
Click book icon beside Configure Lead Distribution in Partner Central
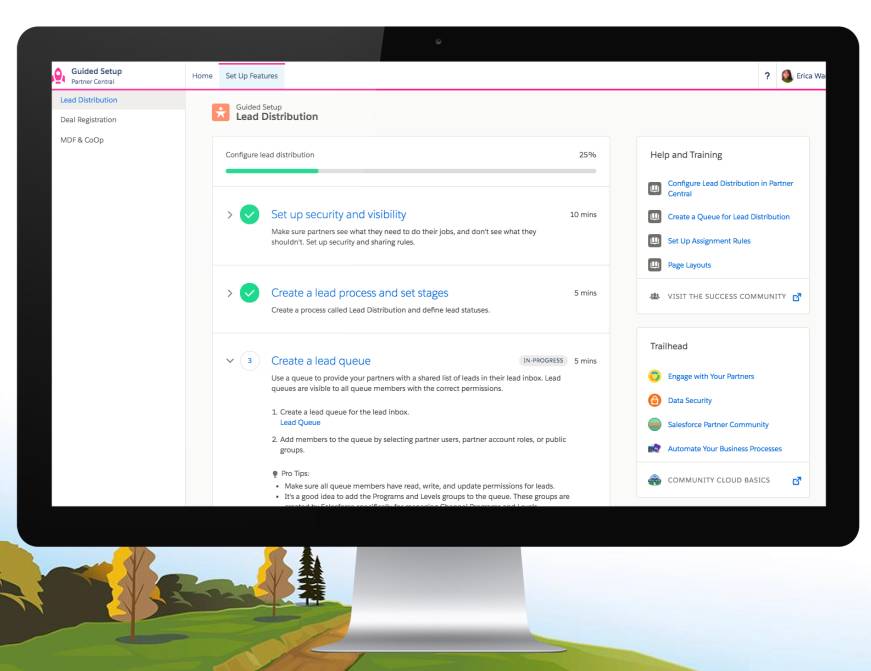655,188
